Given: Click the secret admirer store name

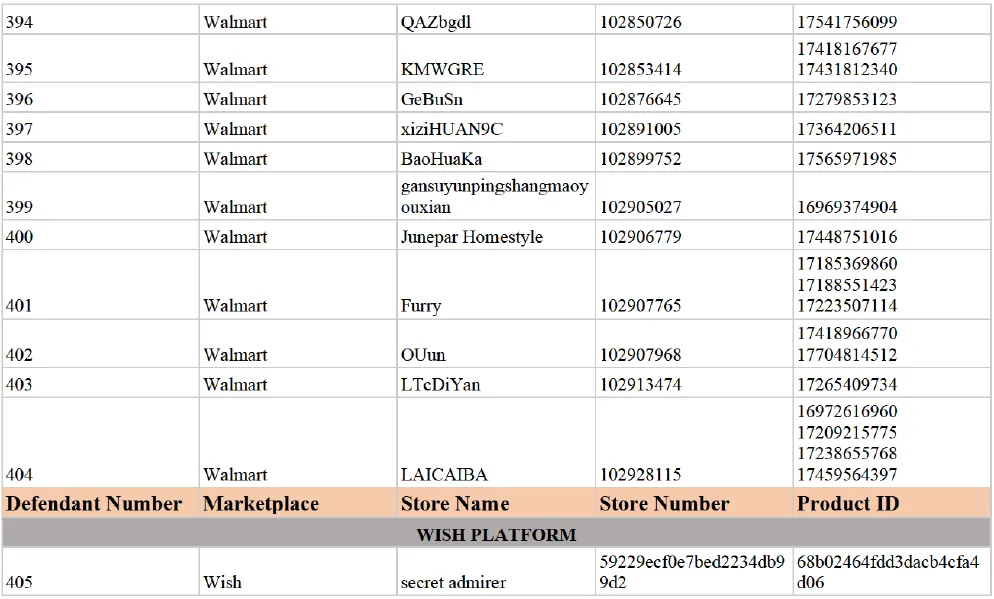Looking at the screenshot, I should (453, 582).
